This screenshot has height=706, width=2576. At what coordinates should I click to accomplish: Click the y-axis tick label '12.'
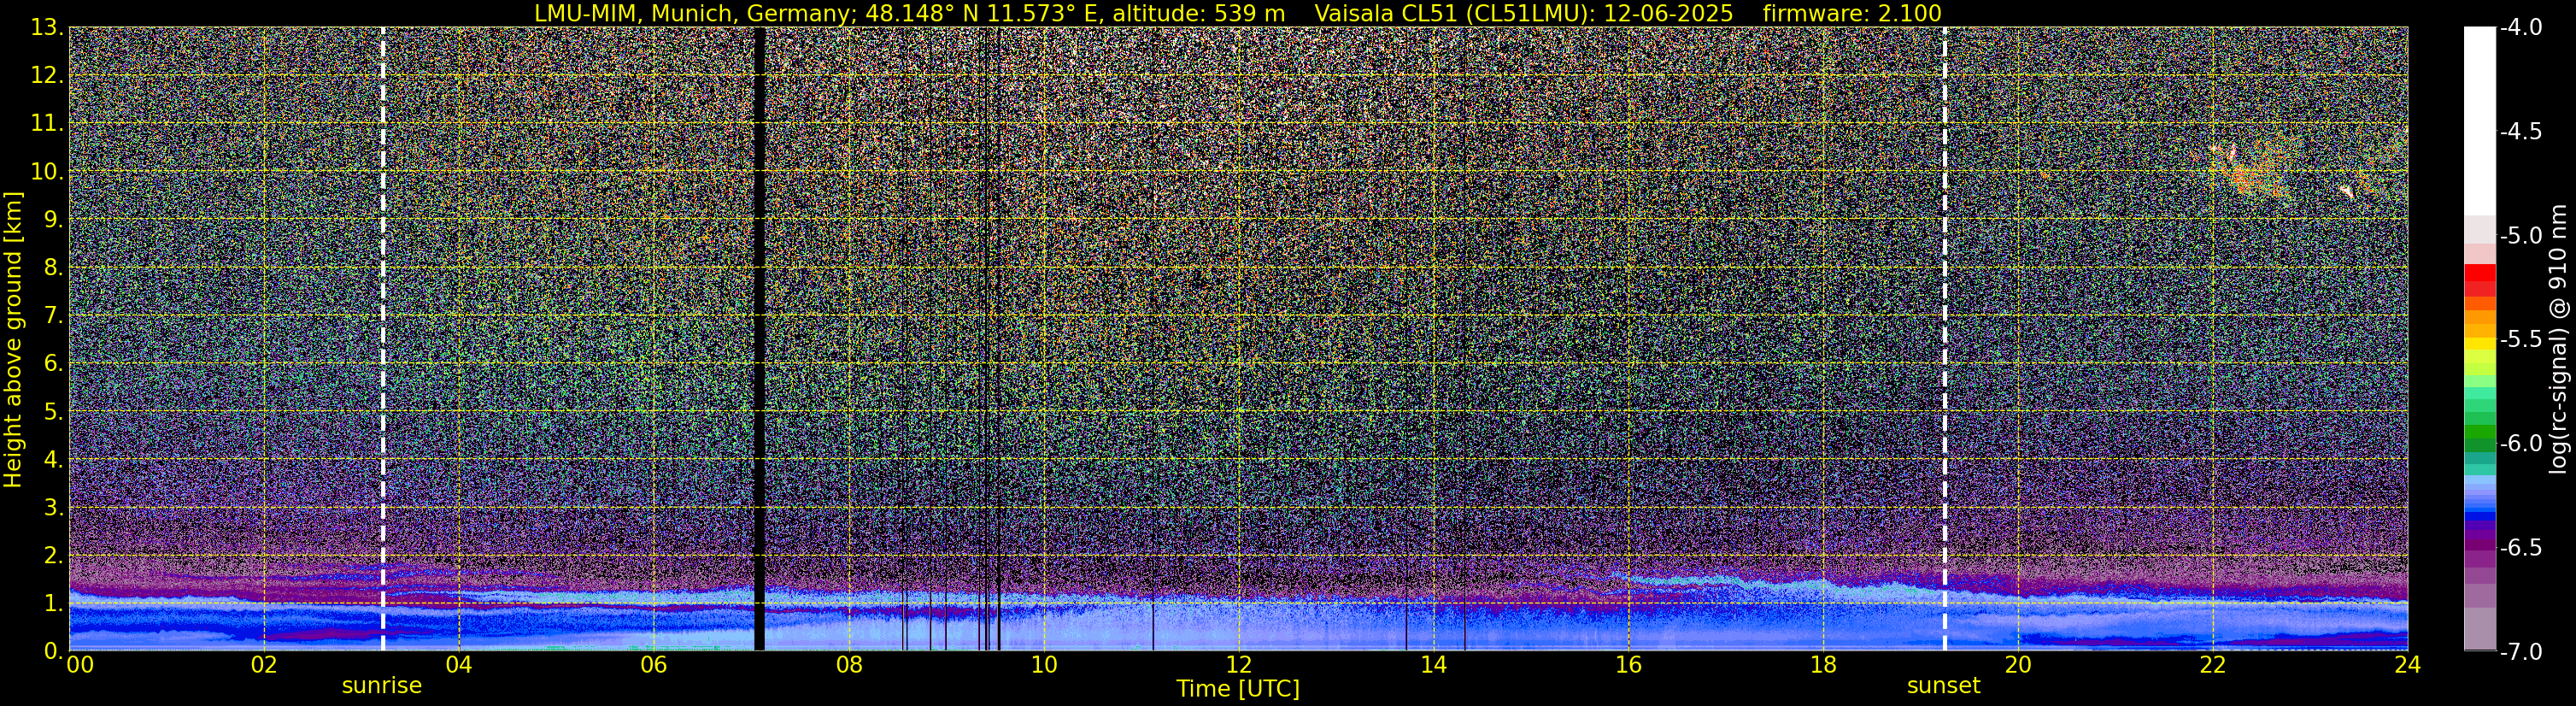pos(48,75)
